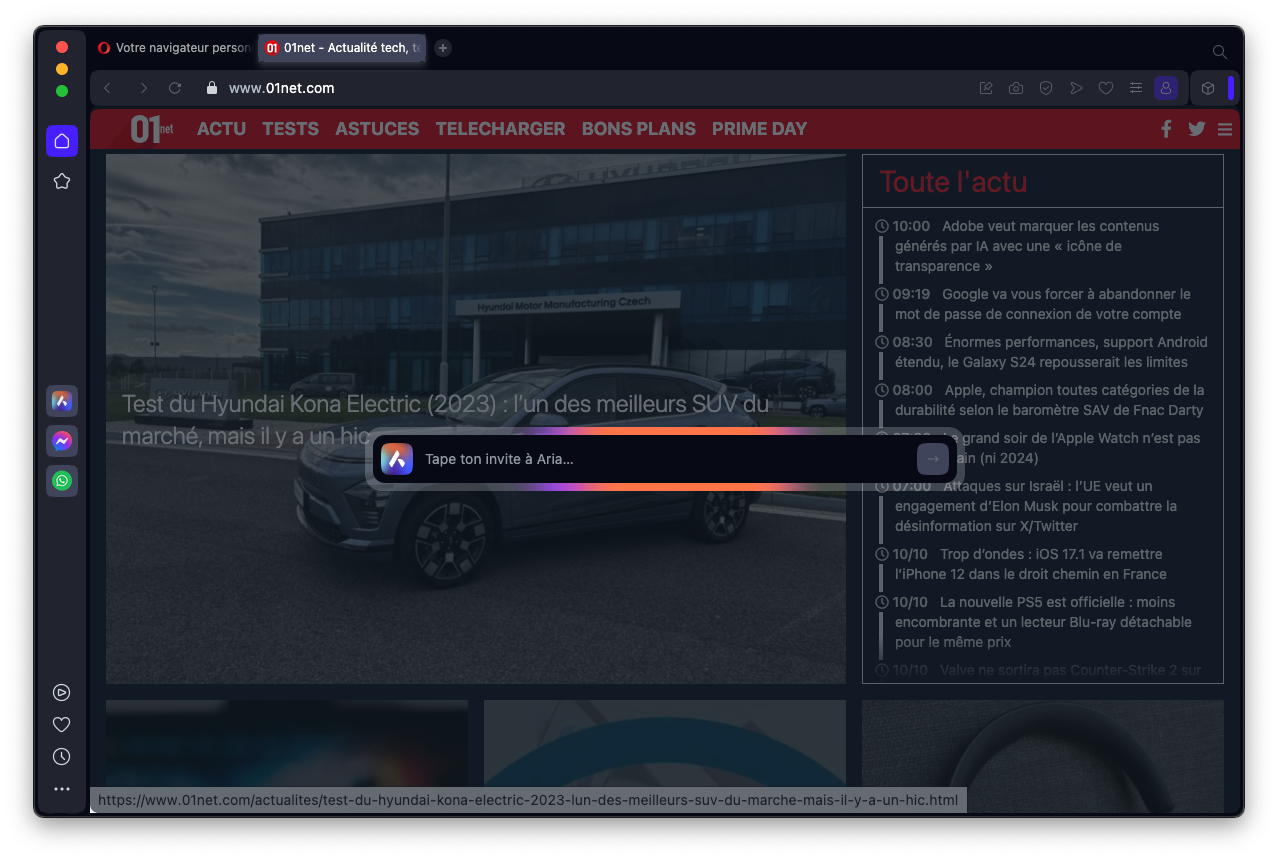This screenshot has width=1278, height=859.
Task: Open Messenger in the sidebar
Action: (62, 441)
